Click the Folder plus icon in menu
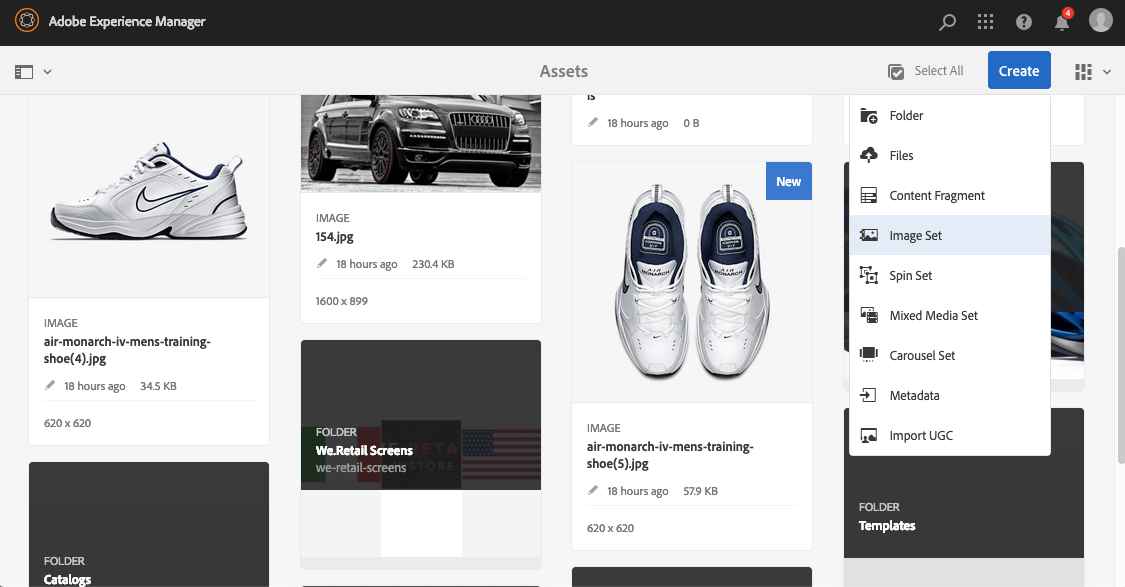Screen dimensions: 1125x587 coord(869,116)
